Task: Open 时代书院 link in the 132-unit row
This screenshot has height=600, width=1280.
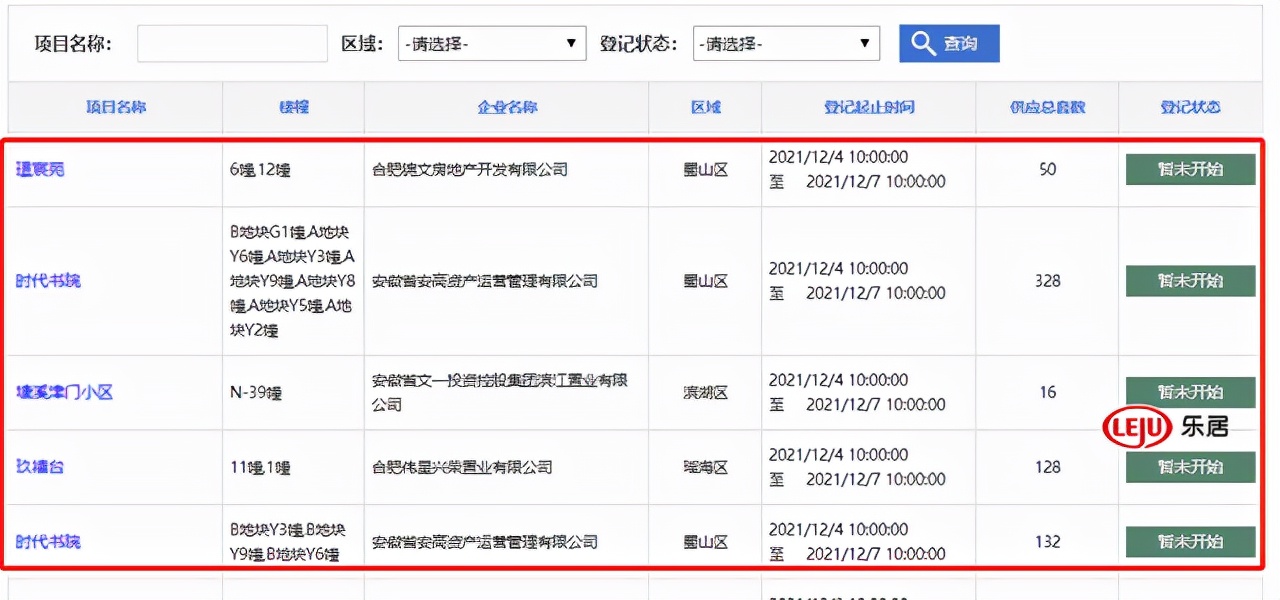Action: (x=48, y=541)
